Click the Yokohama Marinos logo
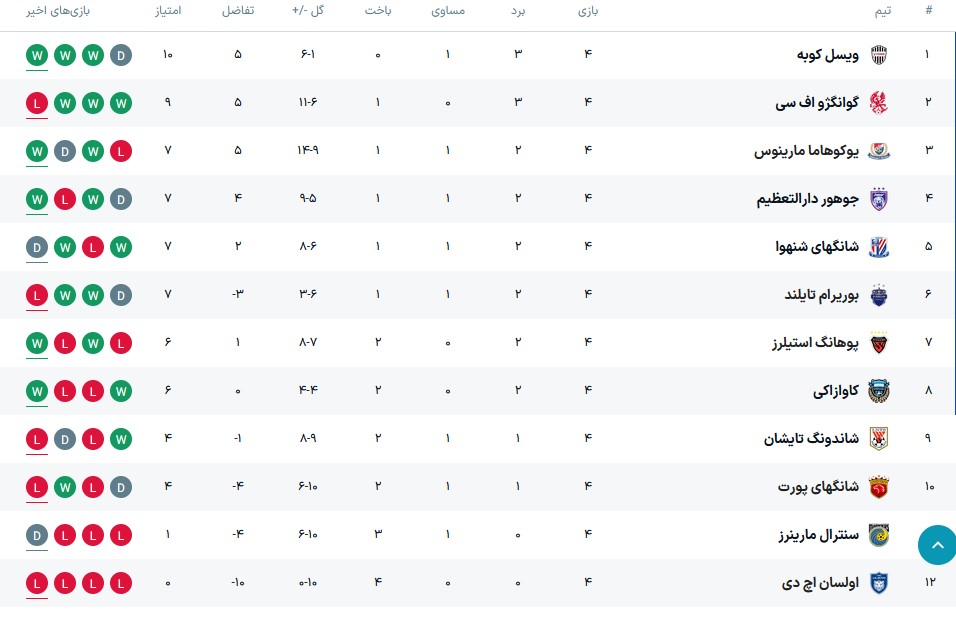The image size is (956, 624). click(878, 151)
